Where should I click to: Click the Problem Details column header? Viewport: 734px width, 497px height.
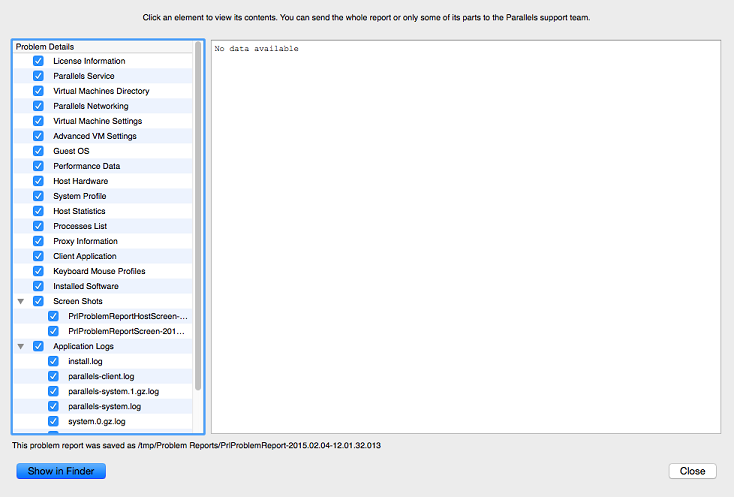pyautogui.click(x=103, y=46)
